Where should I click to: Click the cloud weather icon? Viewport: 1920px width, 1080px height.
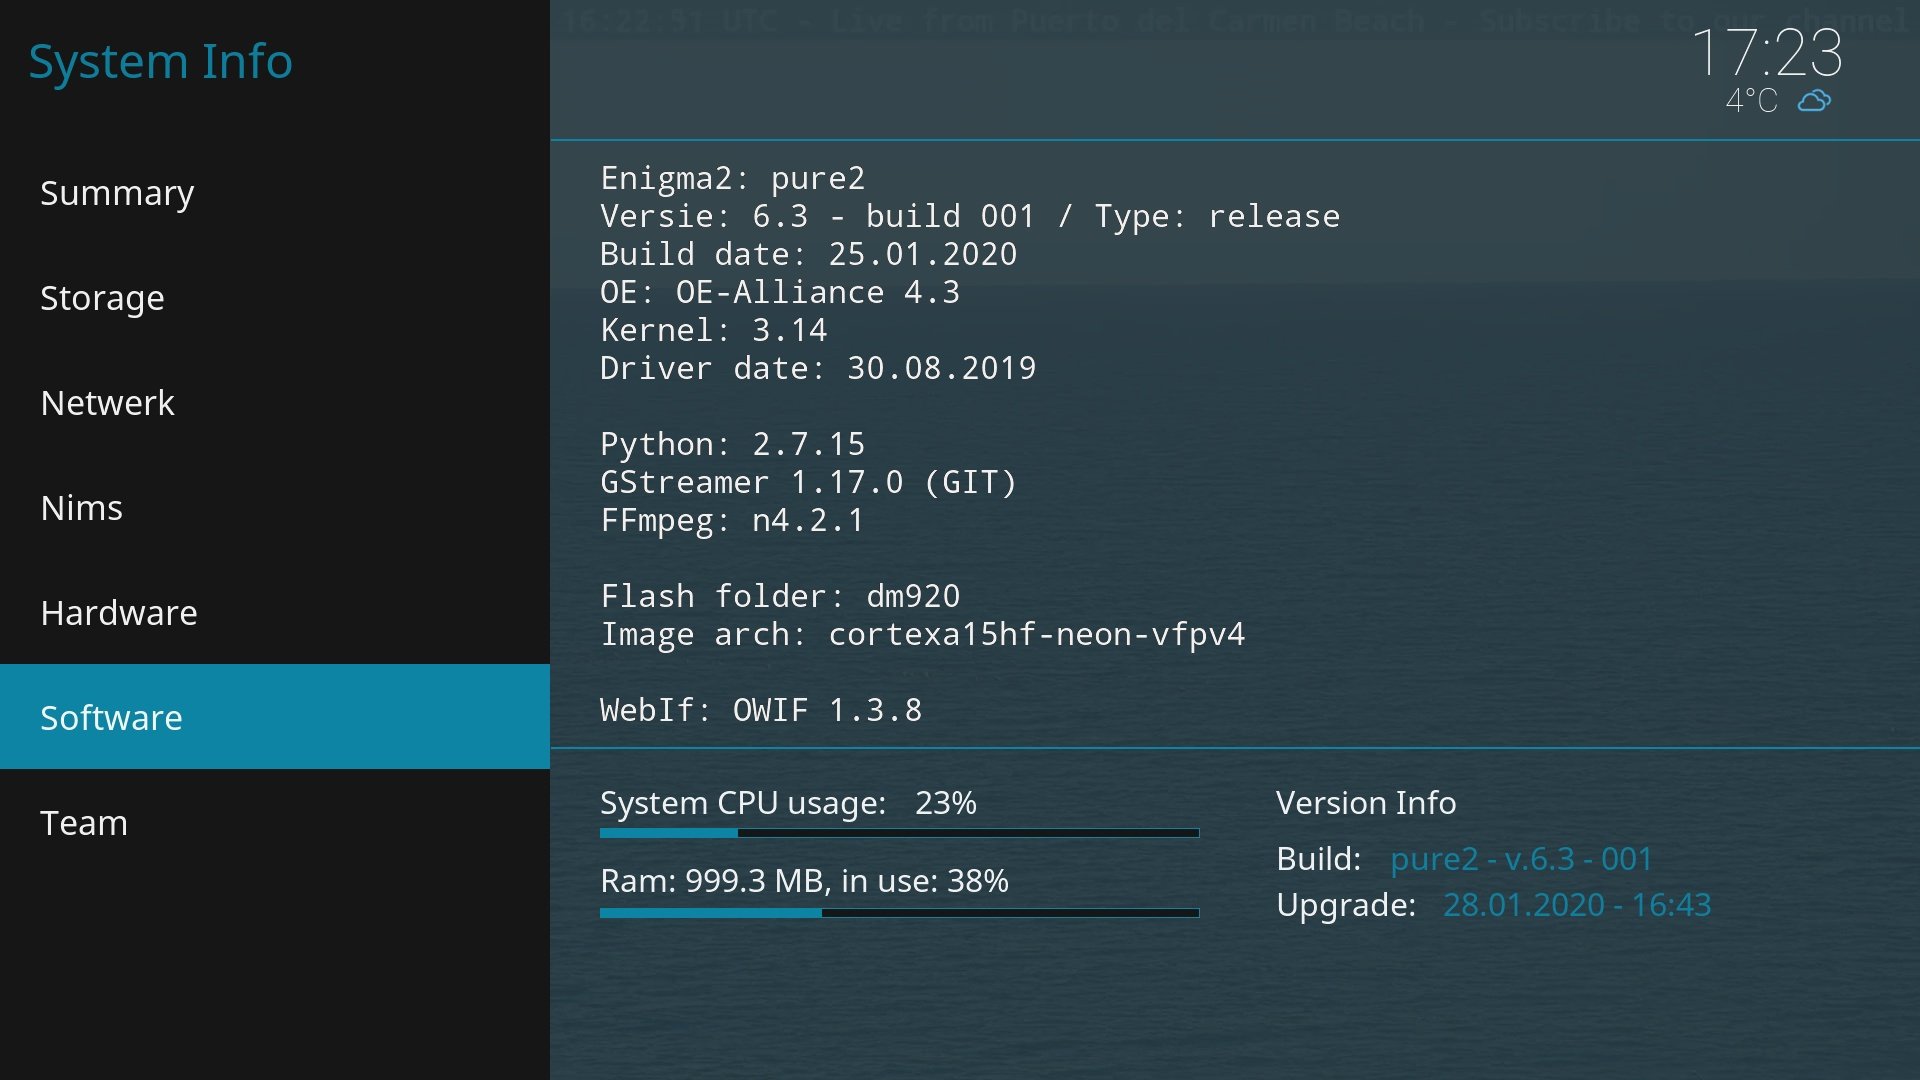pos(1814,100)
